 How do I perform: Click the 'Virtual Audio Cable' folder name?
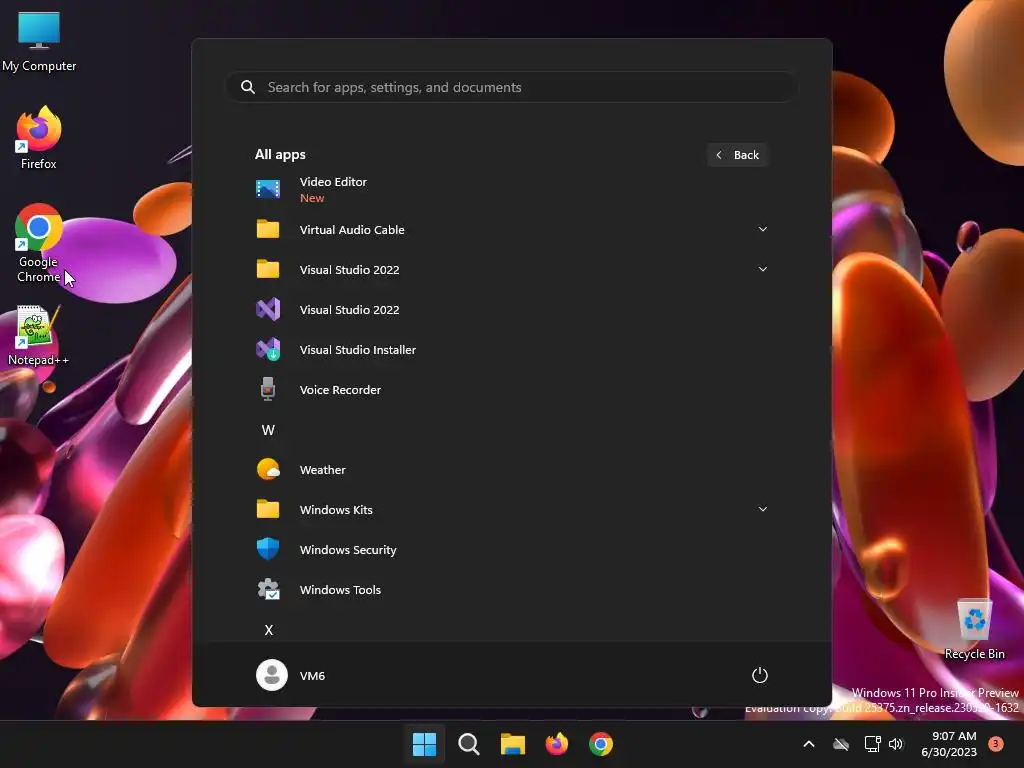point(352,229)
